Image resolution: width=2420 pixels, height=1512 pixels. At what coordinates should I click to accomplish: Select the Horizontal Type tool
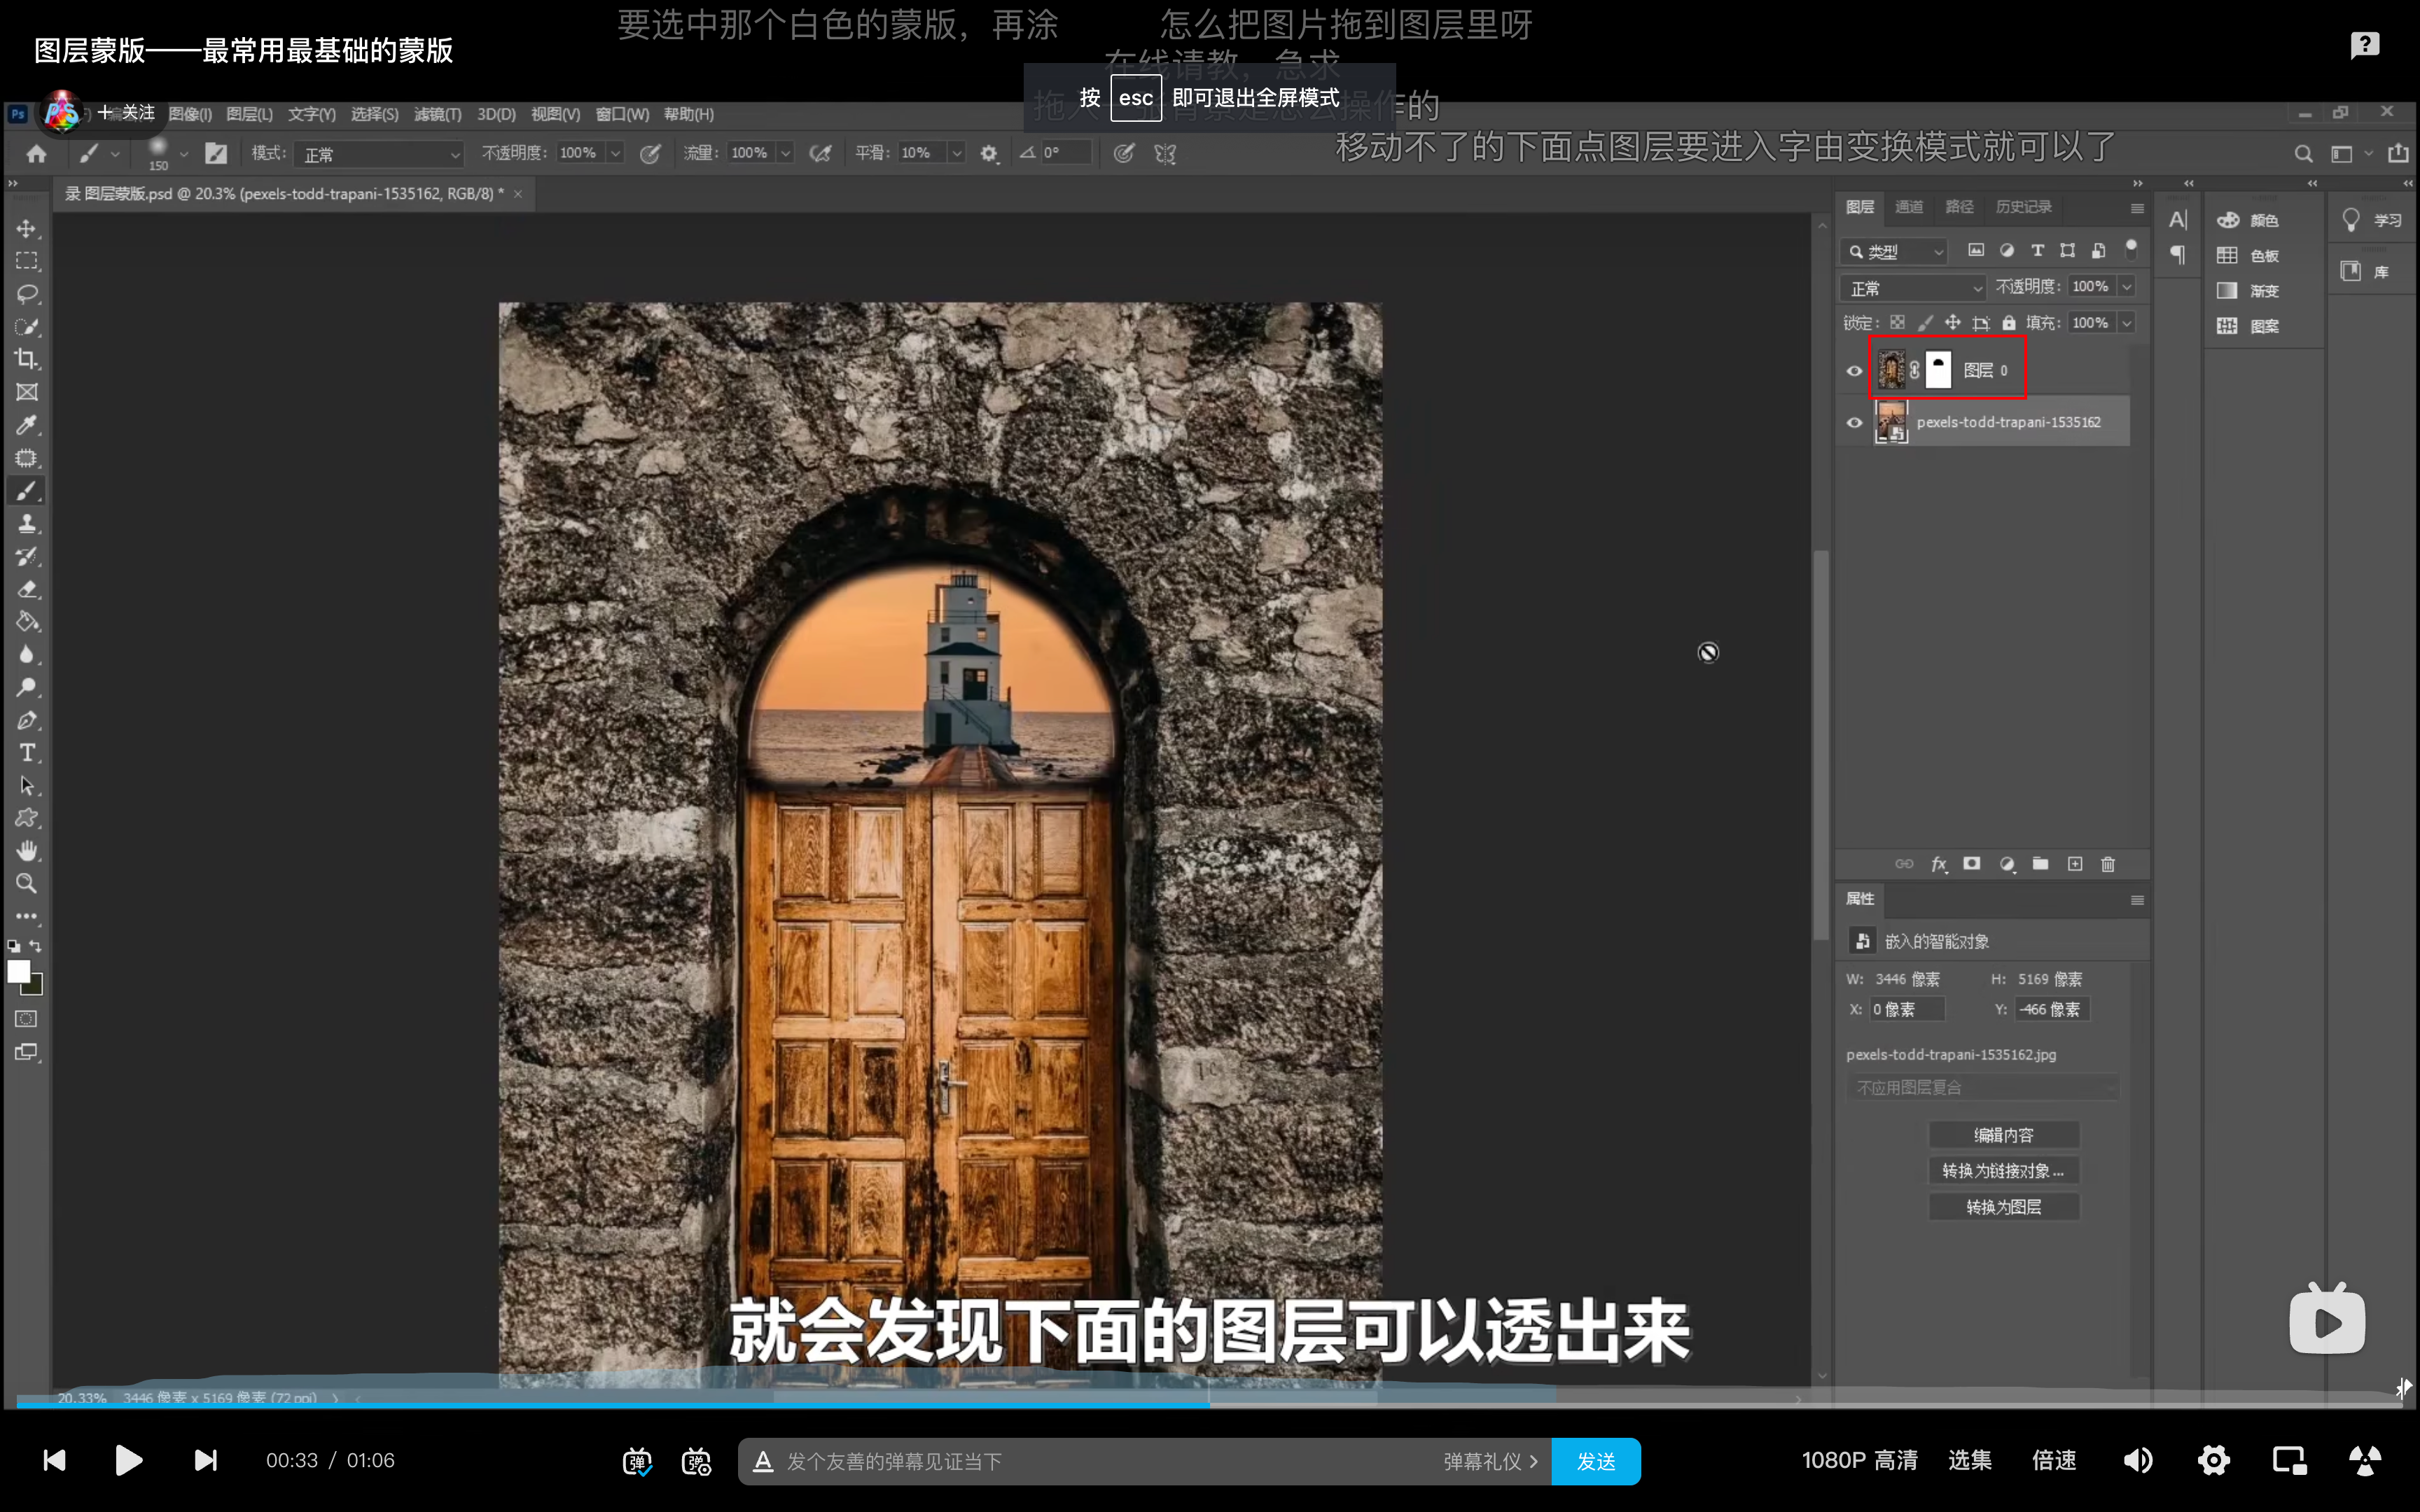(x=27, y=753)
